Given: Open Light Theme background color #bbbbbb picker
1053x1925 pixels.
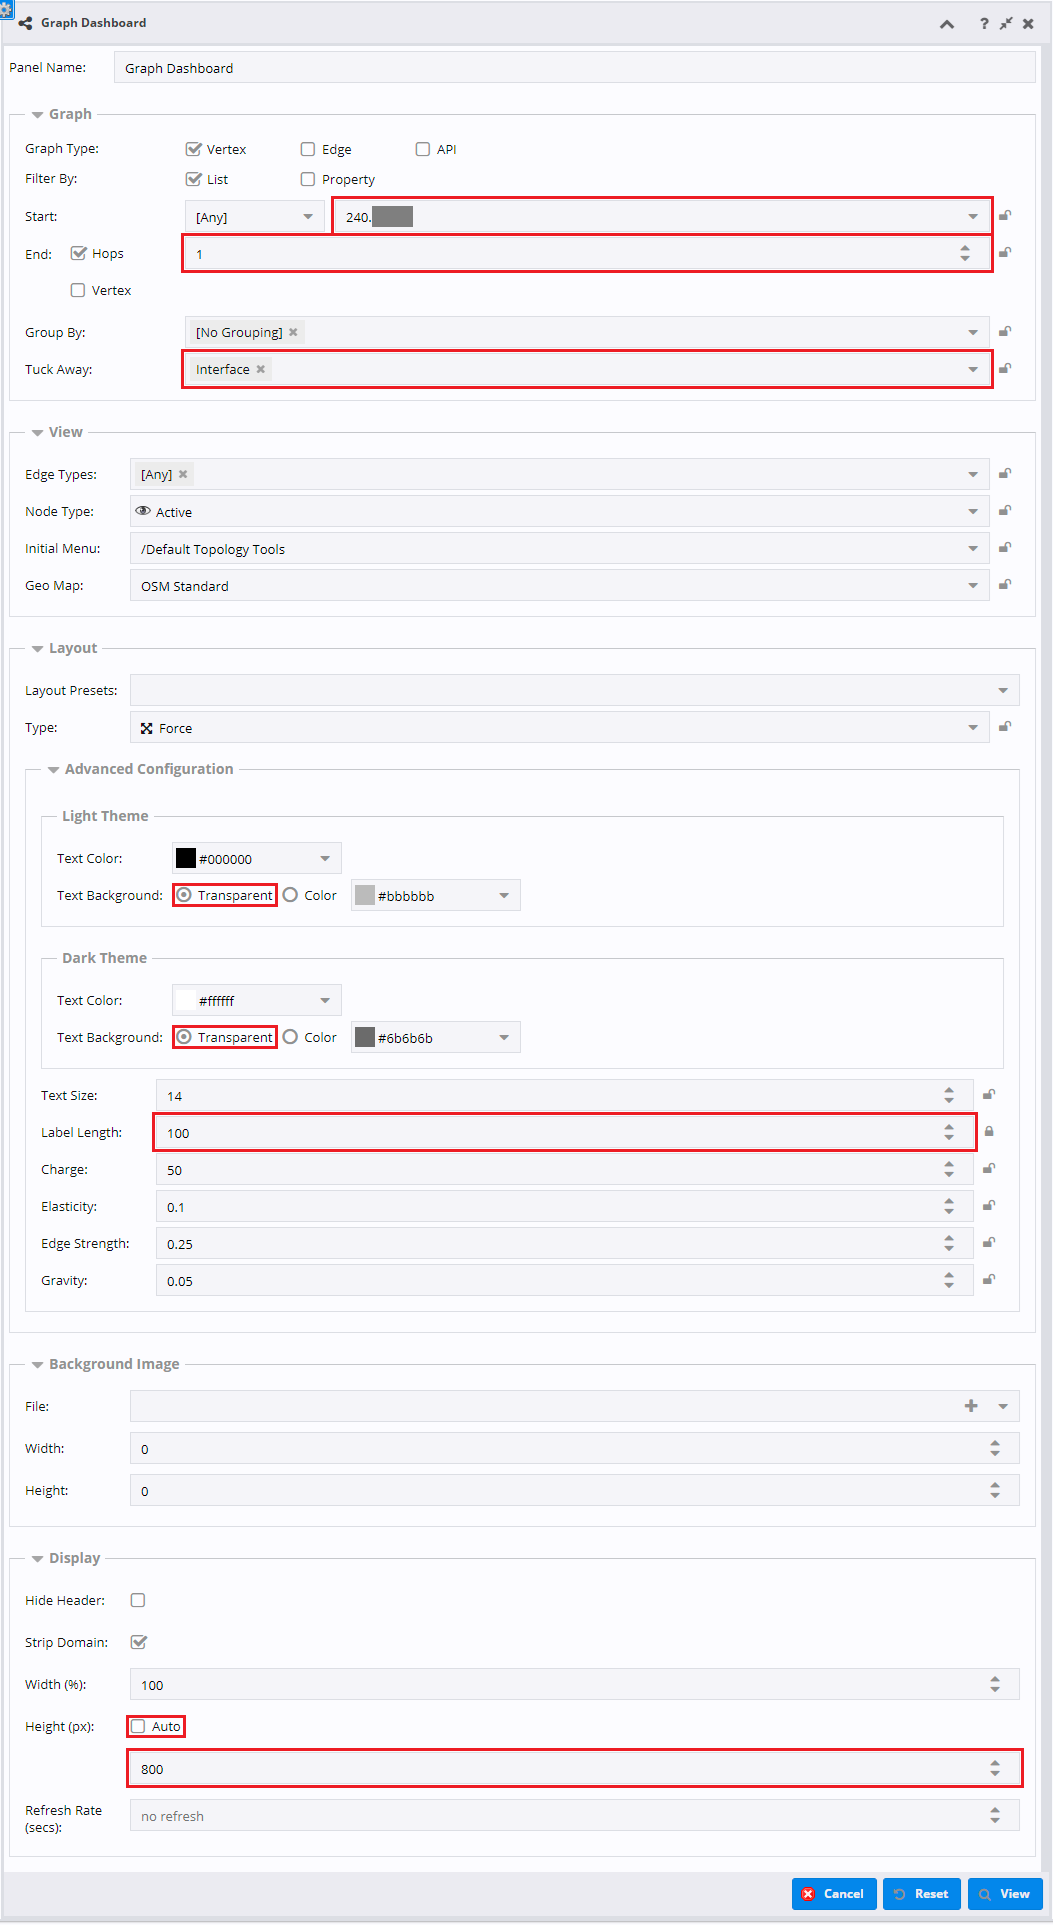Looking at the screenshot, I should pyautogui.click(x=436, y=895).
